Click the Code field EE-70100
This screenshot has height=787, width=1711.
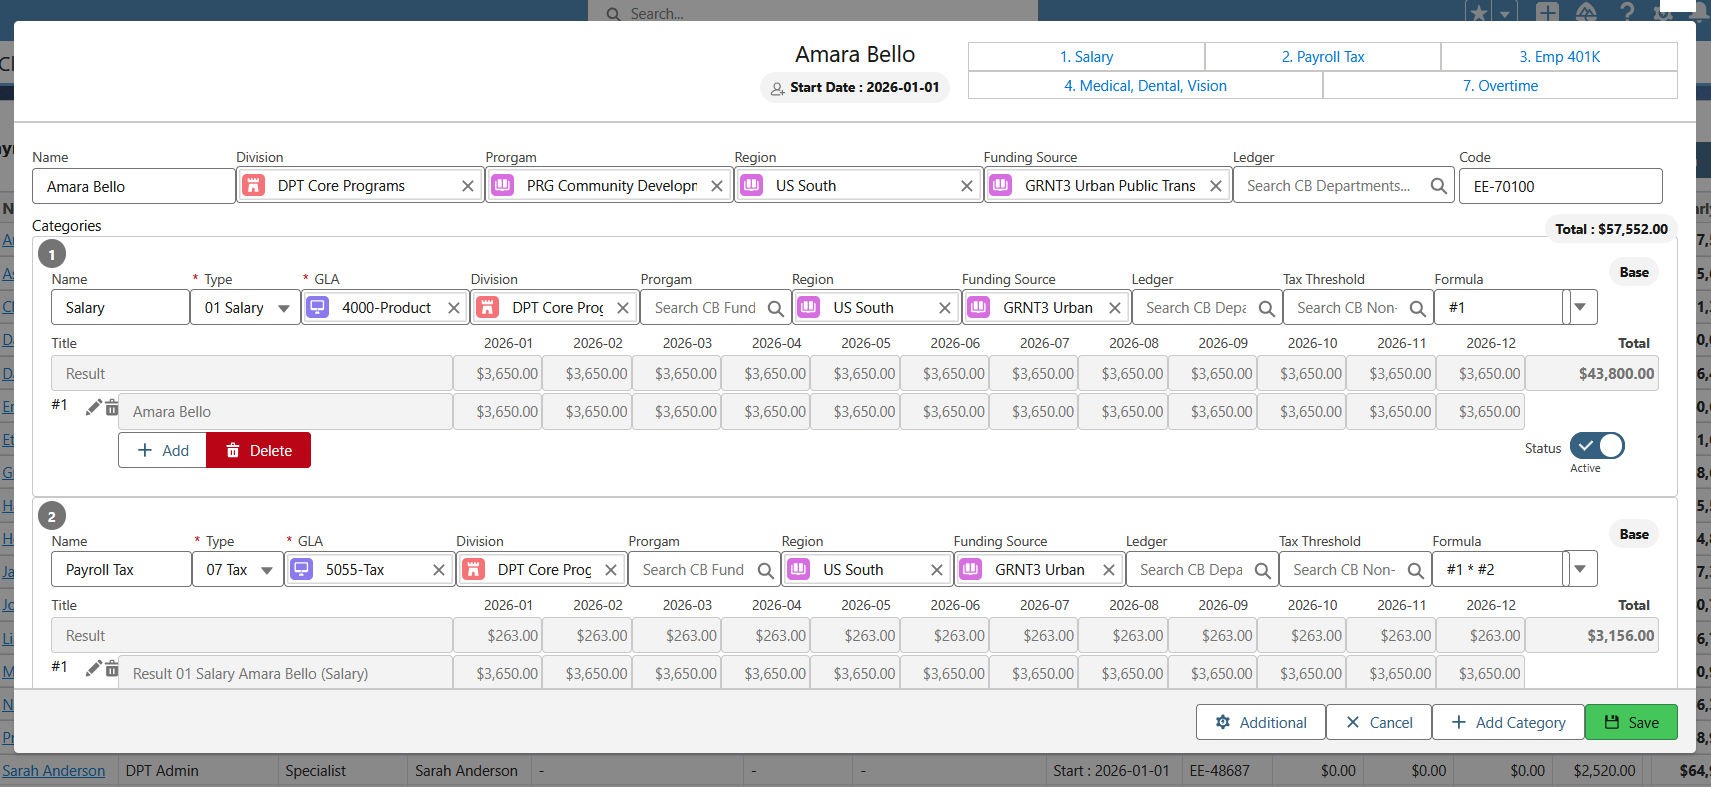tap(1560, 186)
